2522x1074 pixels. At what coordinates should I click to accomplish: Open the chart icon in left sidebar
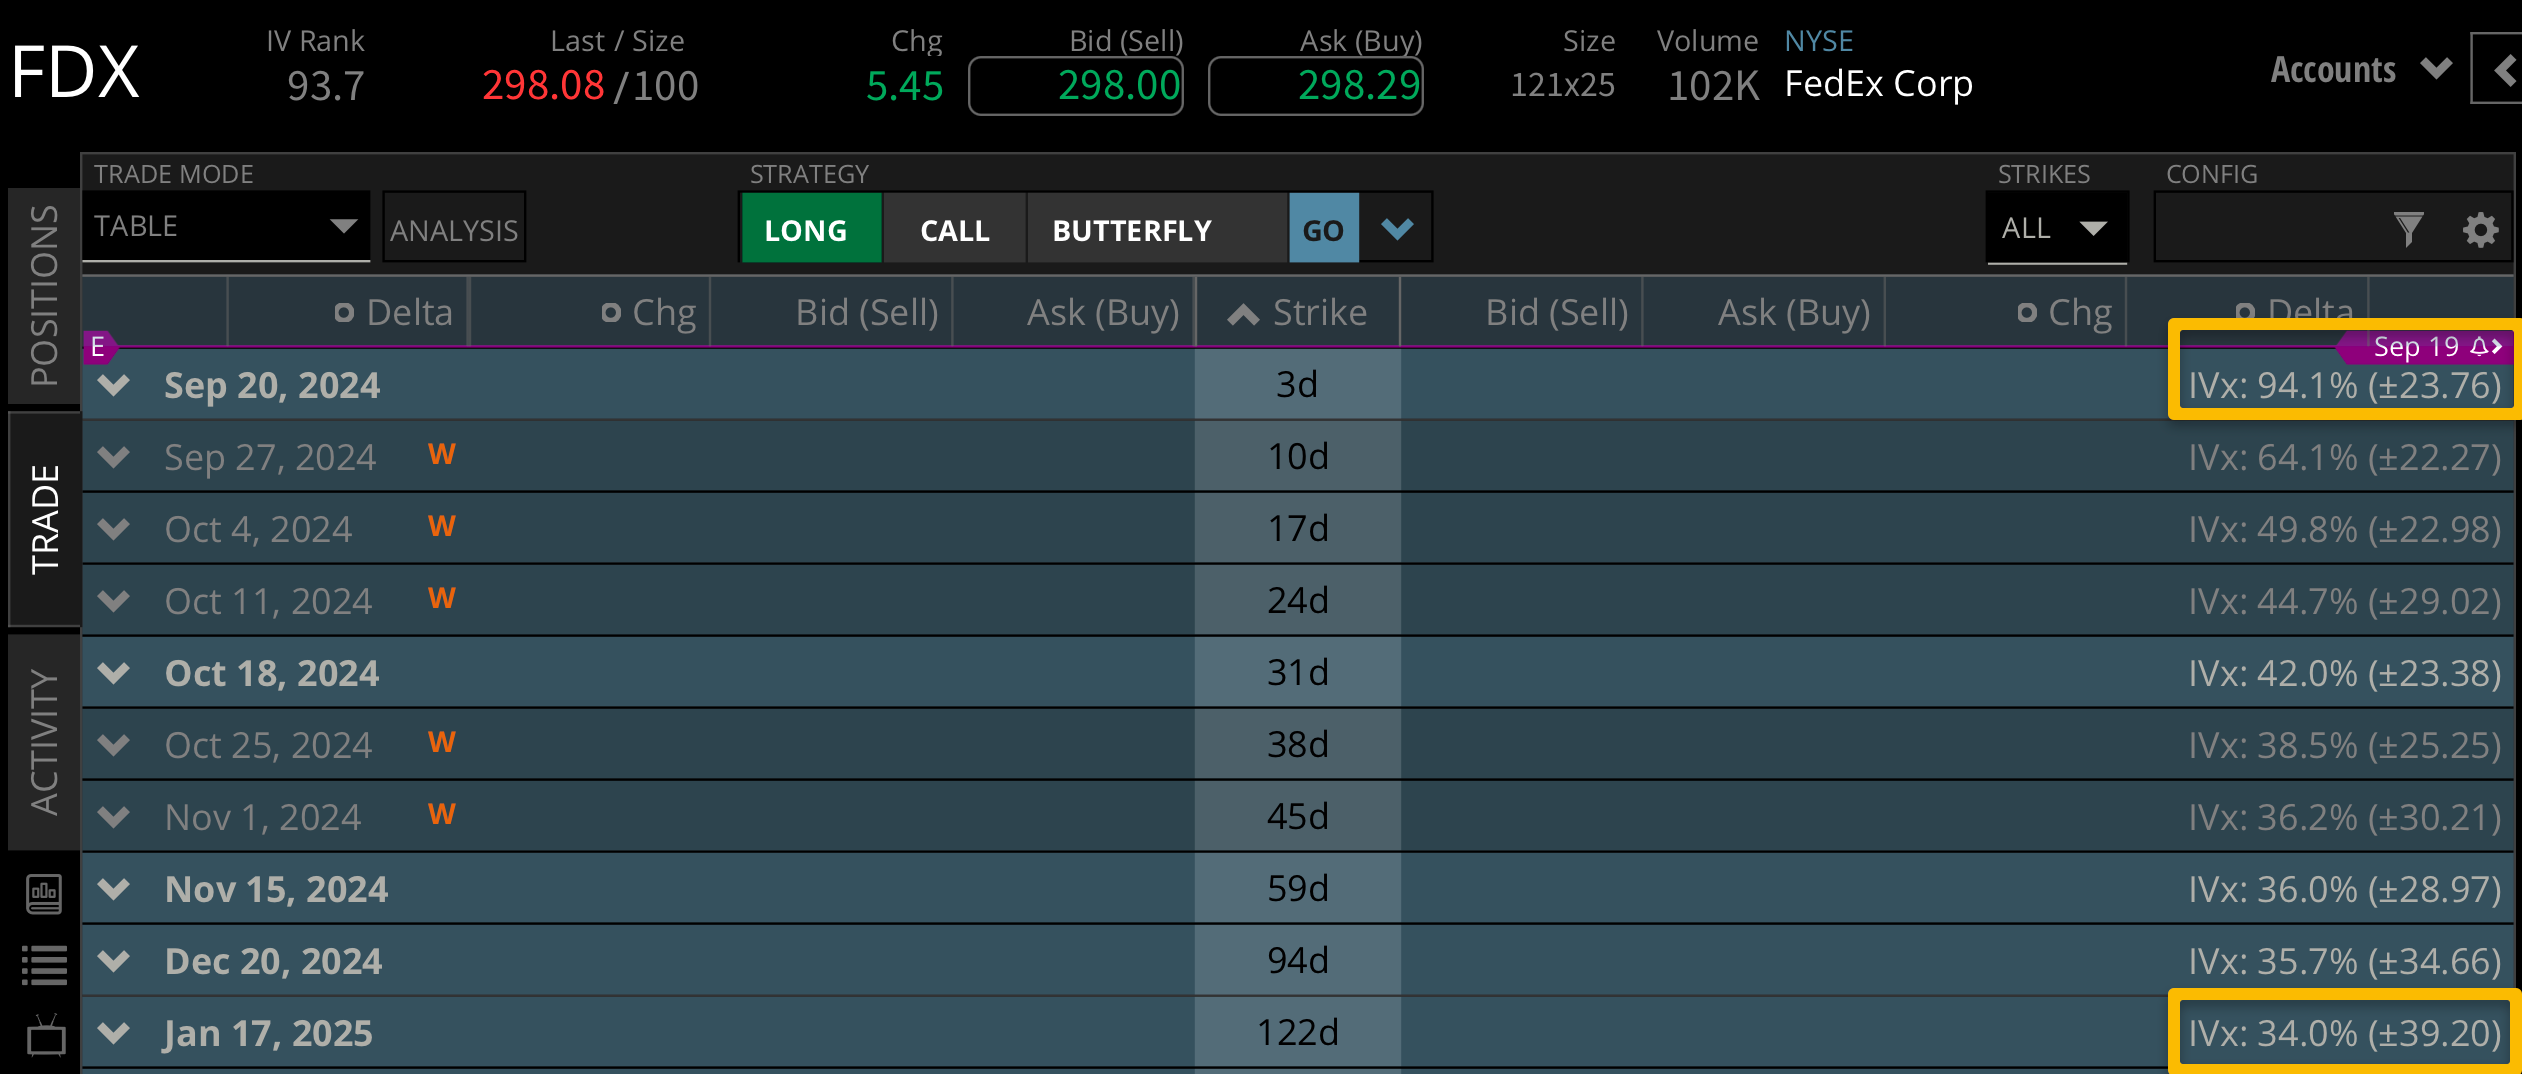44,893
